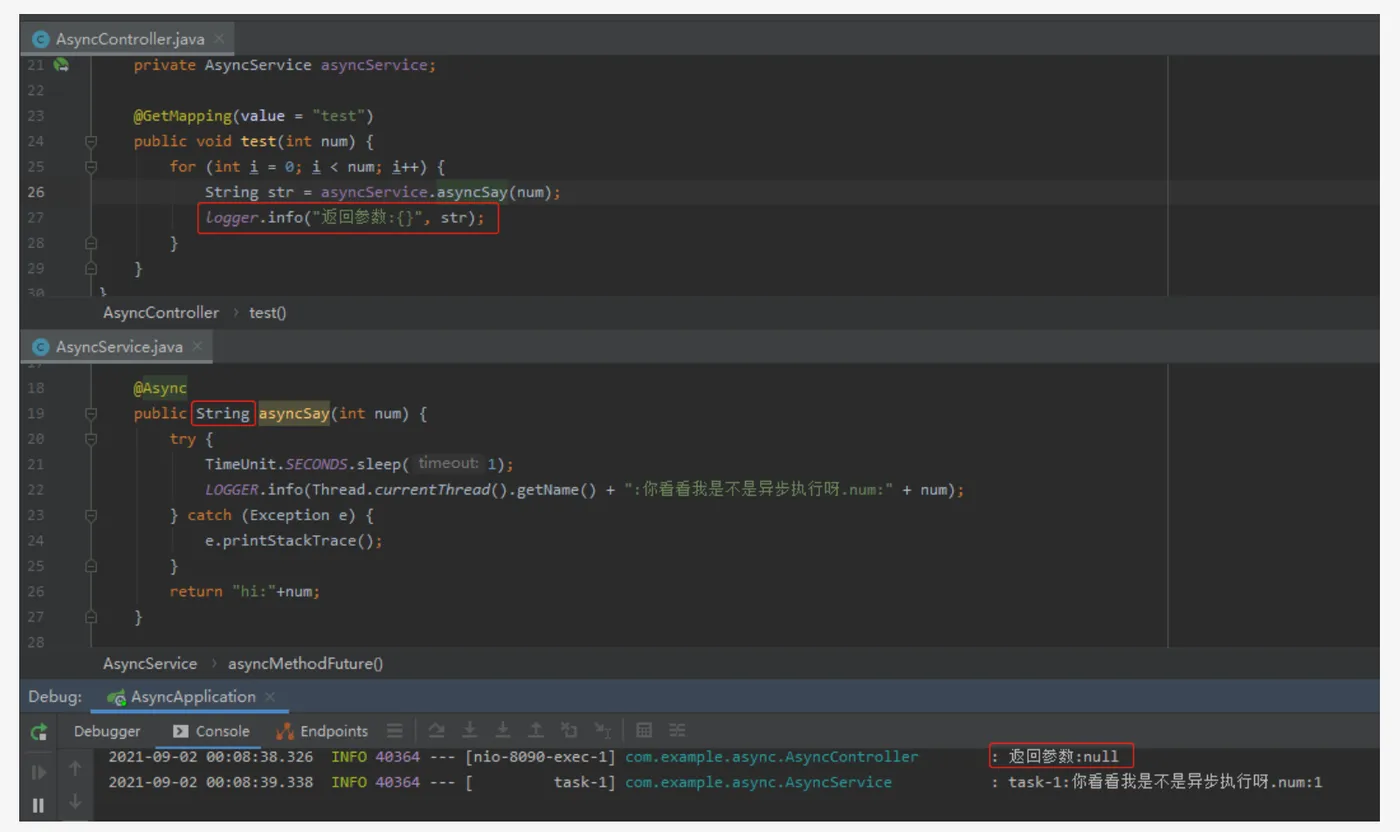Image resolution: width=1400 pixels, height=832 pixels.
Task: Click the @Async annotation on line 18
Action: click(x=160, y=388)
